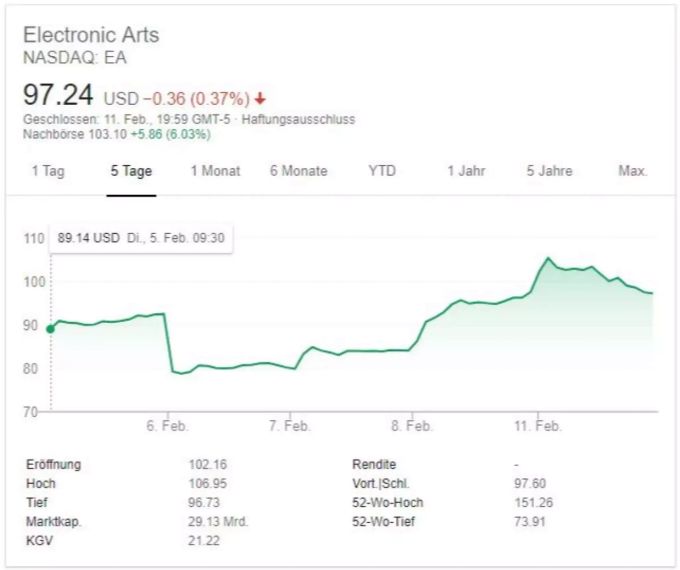Click the 90 y-axis label
This screenshot has height=570, width=680.
click(x=31, y=325)
